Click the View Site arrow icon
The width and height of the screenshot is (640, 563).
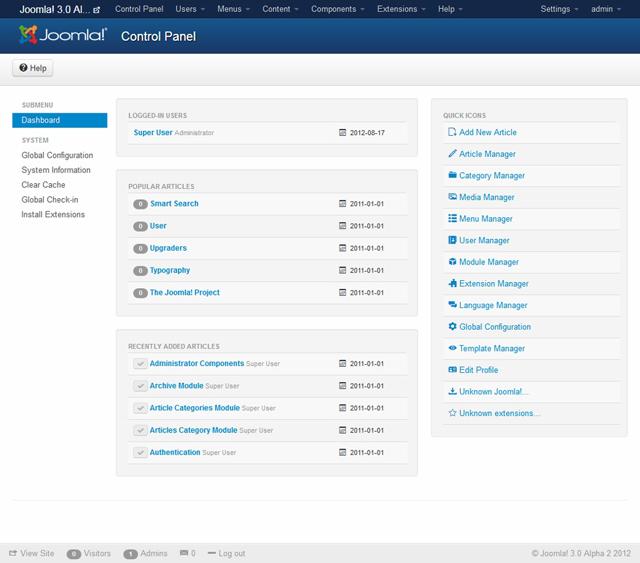pos(13,553)
